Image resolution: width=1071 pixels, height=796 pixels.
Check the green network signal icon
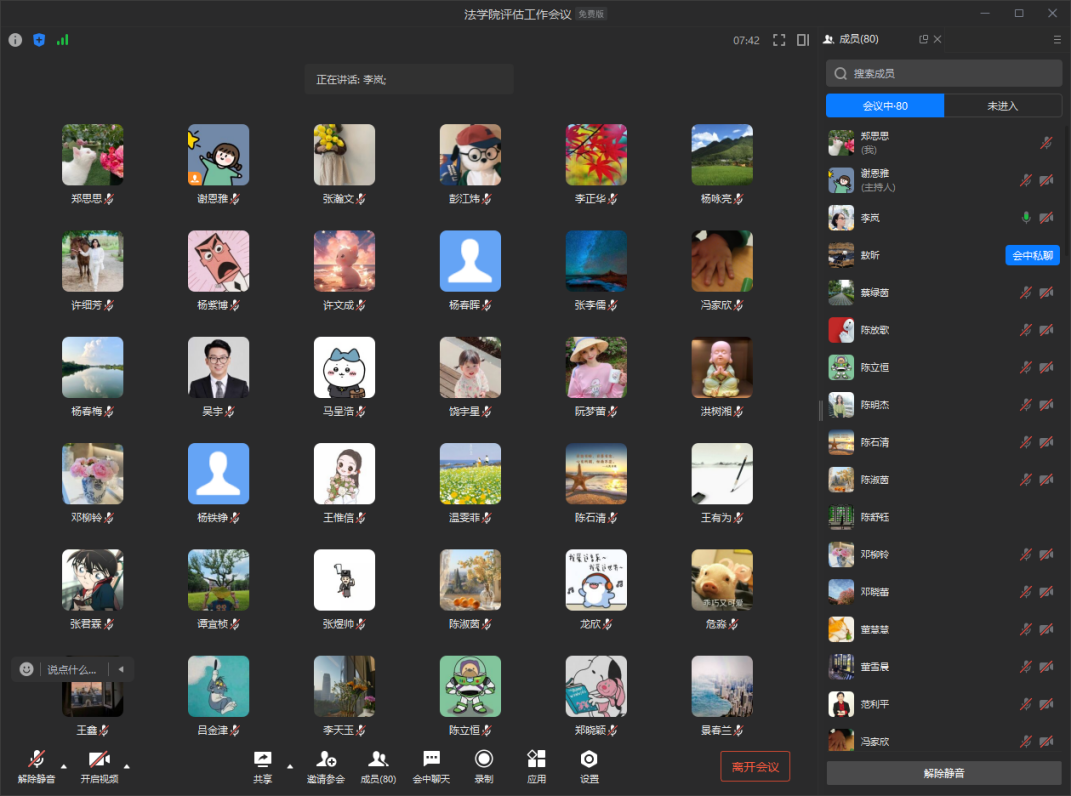click(63, 40)
